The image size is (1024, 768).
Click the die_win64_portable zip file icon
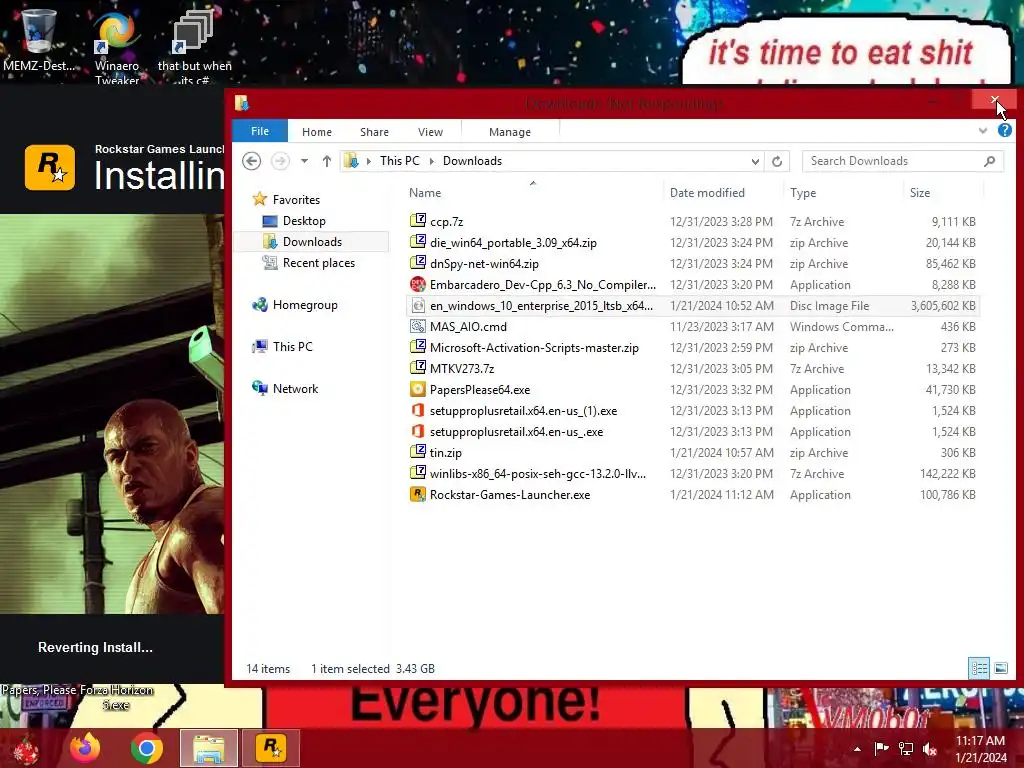[418, 242]
